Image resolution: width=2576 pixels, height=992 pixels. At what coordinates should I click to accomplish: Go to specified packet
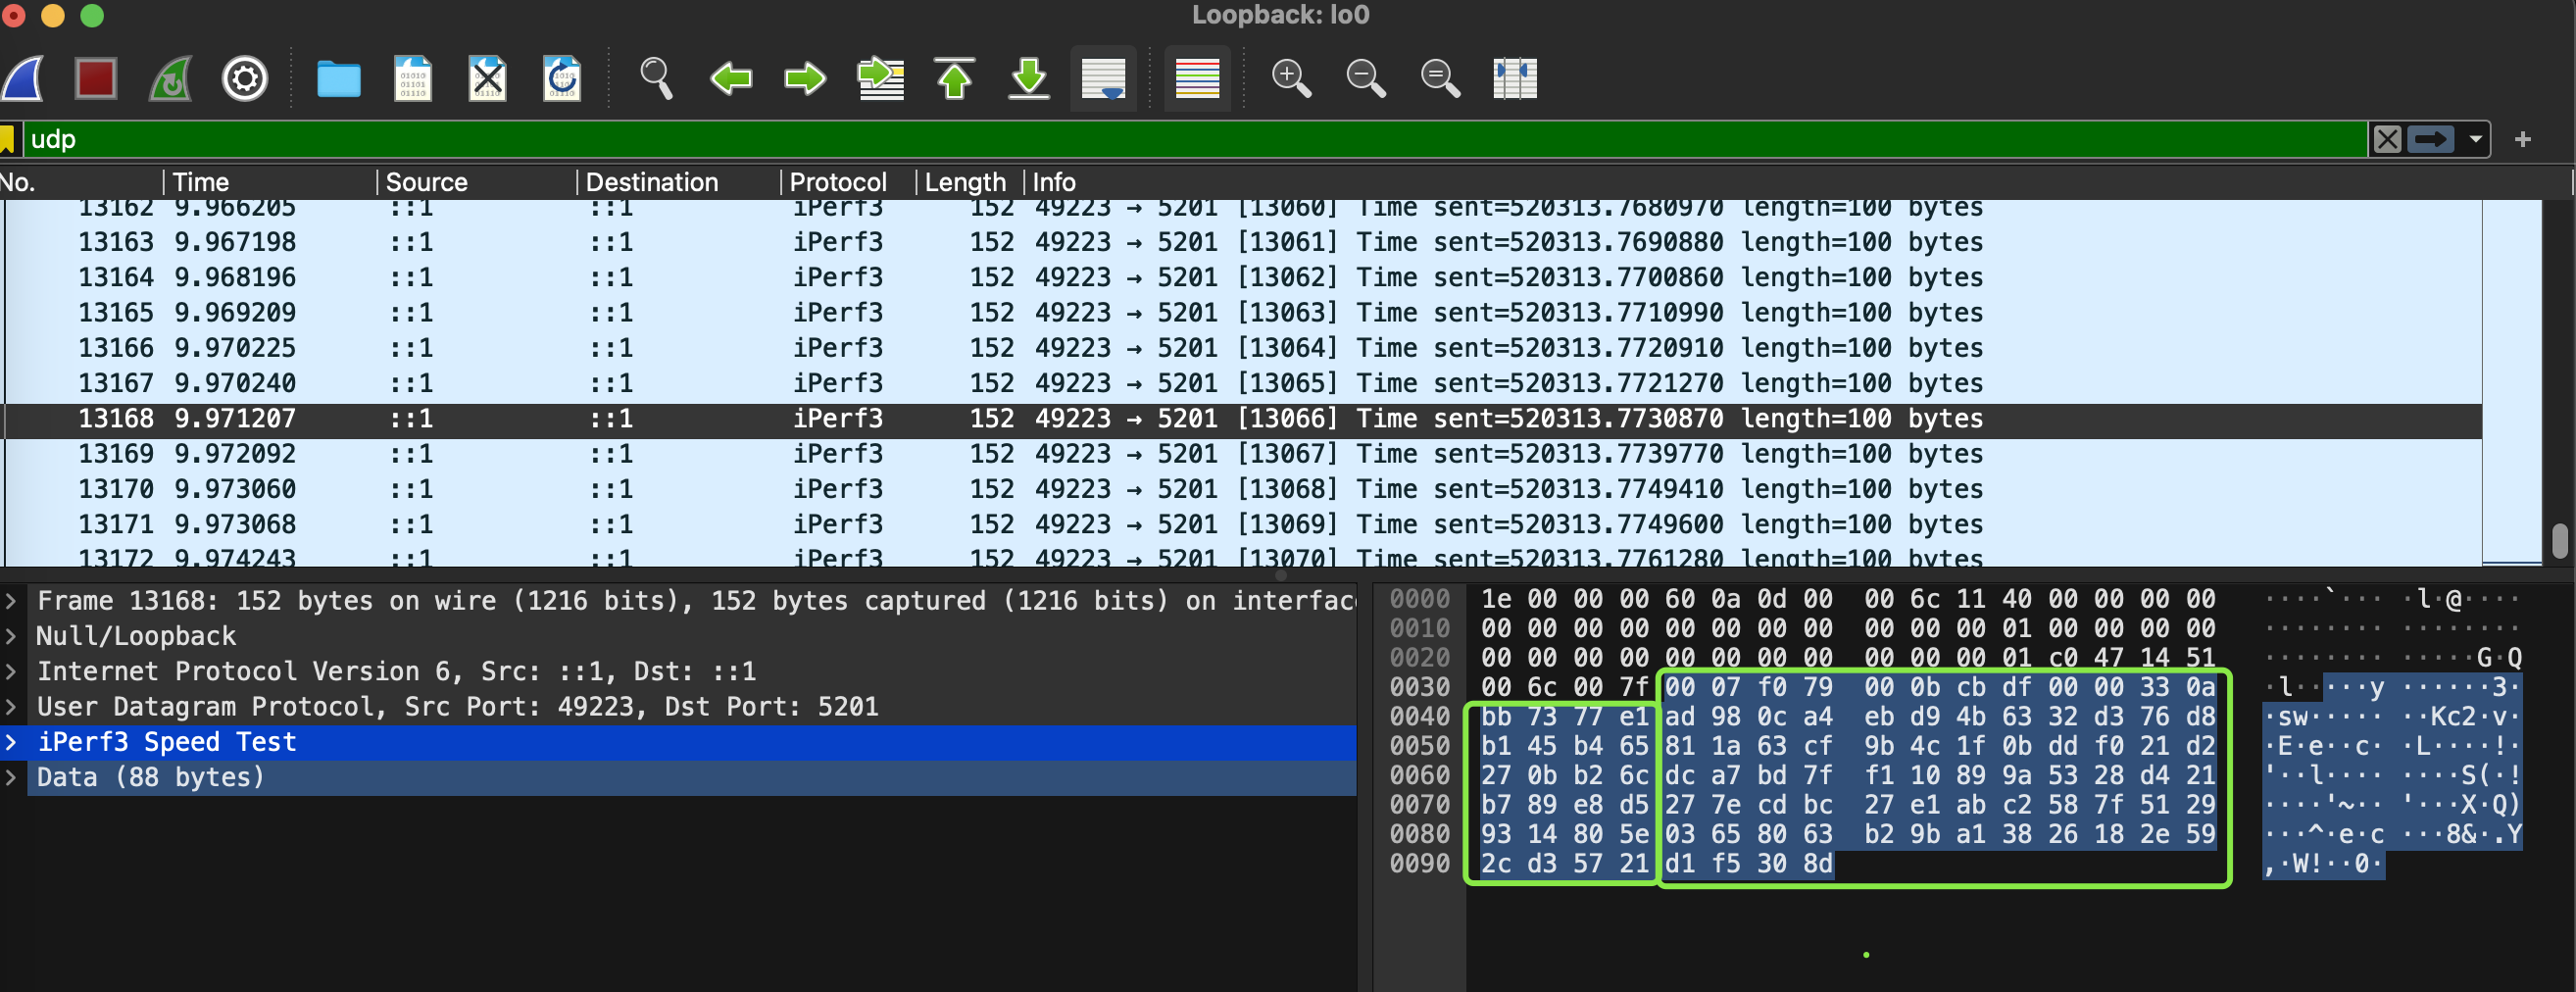pyautogui.click(x=880, y=78)
